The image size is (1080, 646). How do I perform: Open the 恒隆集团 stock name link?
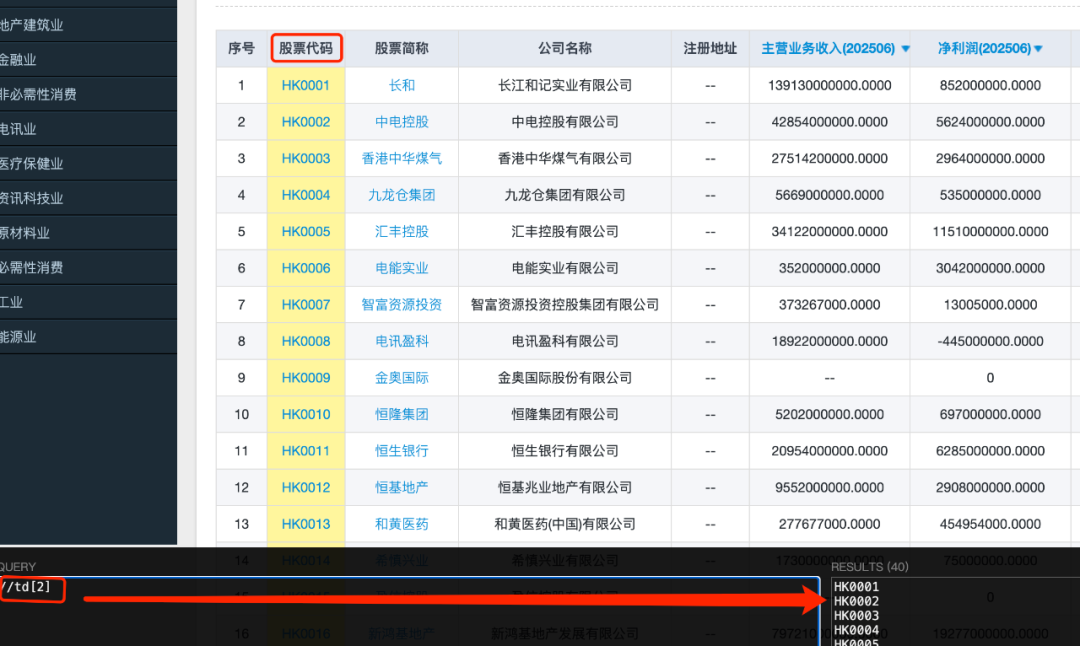pos(402,414)
